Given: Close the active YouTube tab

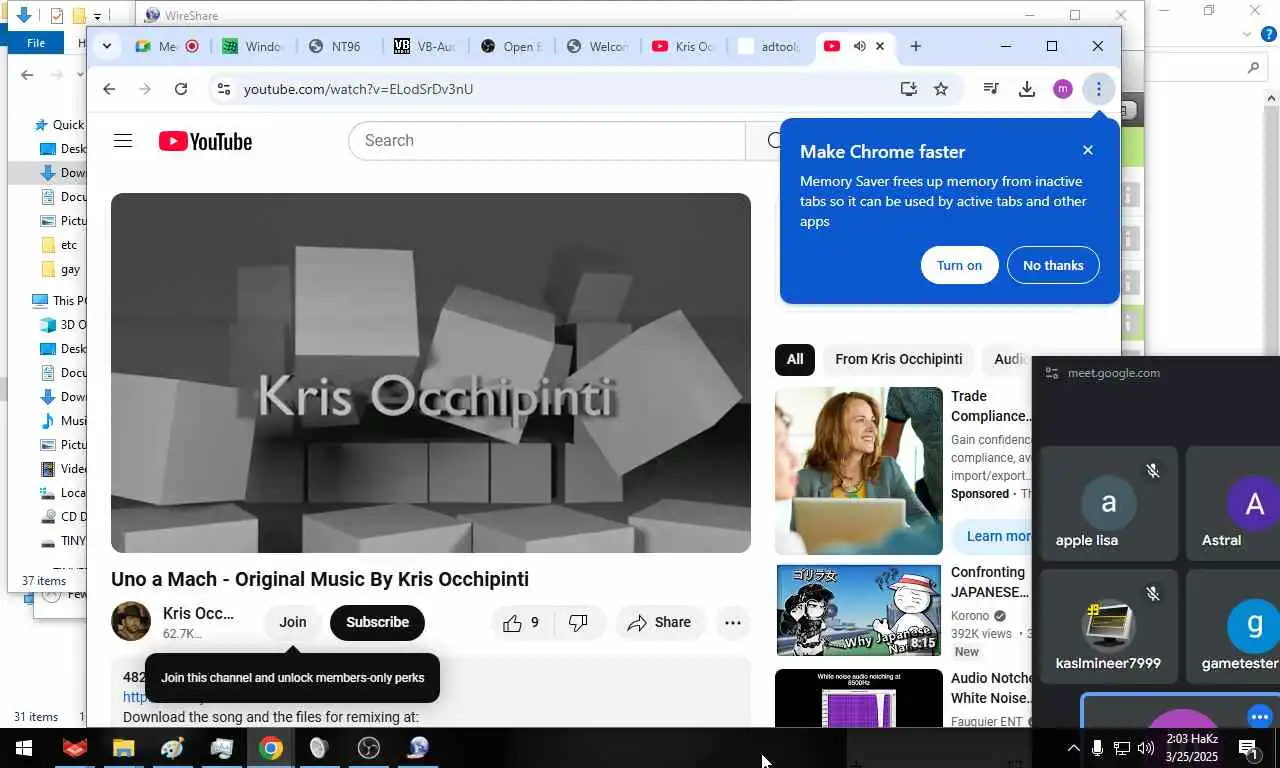Looking at the screenshot, I should pos(880,46).
